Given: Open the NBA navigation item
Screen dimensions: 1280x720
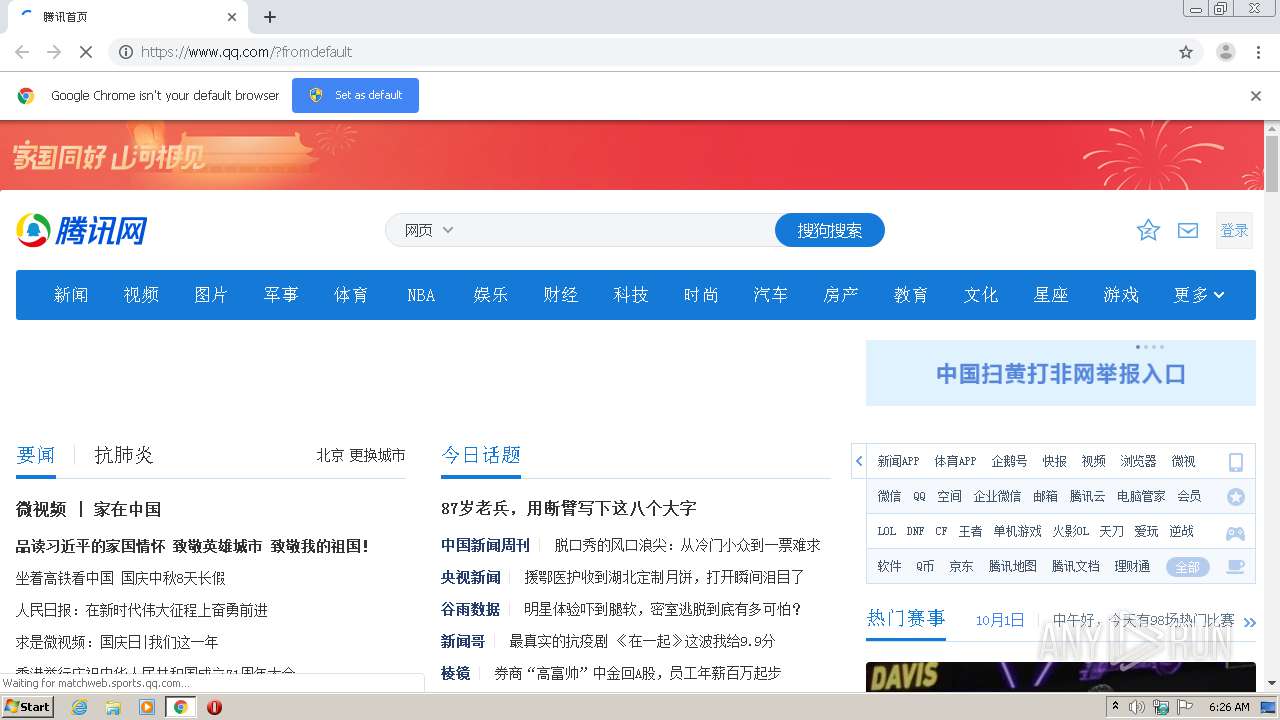Looking at the screenshot, I should [421, 295].
